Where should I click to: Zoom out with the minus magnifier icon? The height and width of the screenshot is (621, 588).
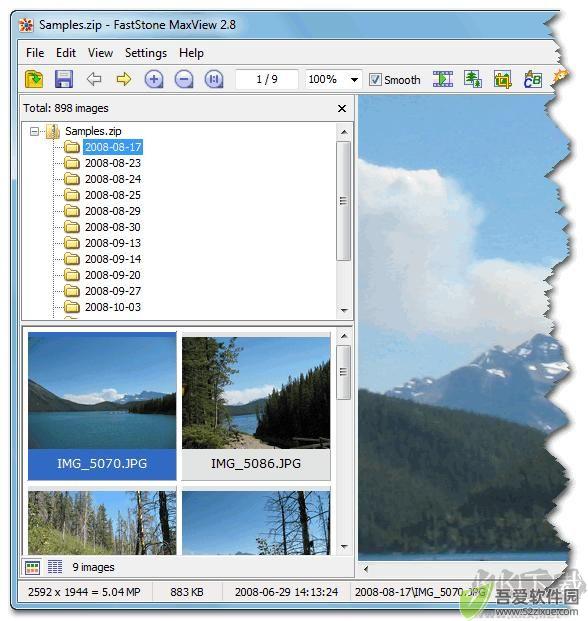[184, 79]
